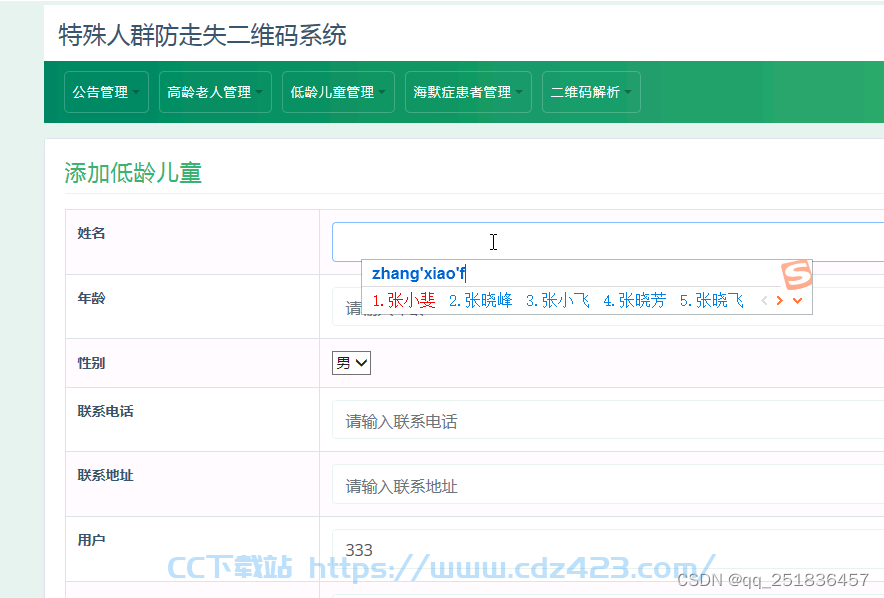Click the Sogou input method logo

click(x=796, y=274)
